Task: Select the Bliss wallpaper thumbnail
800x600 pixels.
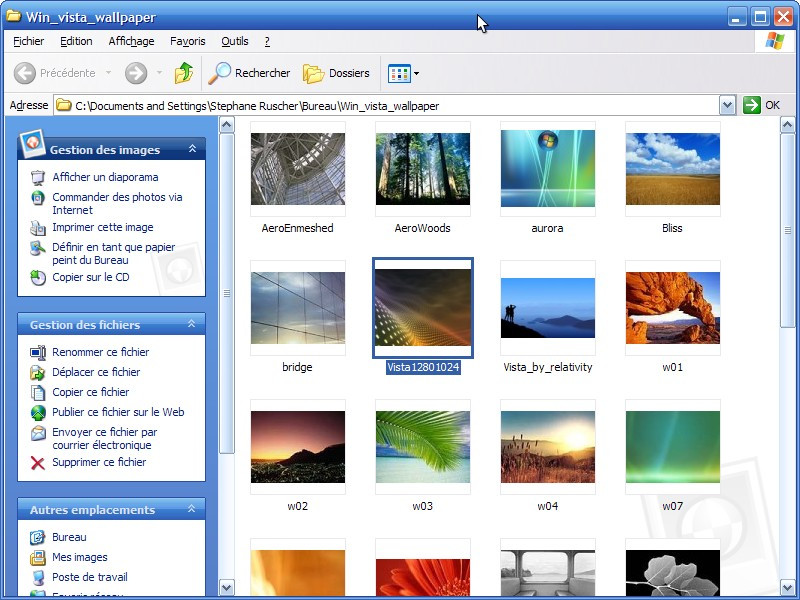Action: pos(672,168)
